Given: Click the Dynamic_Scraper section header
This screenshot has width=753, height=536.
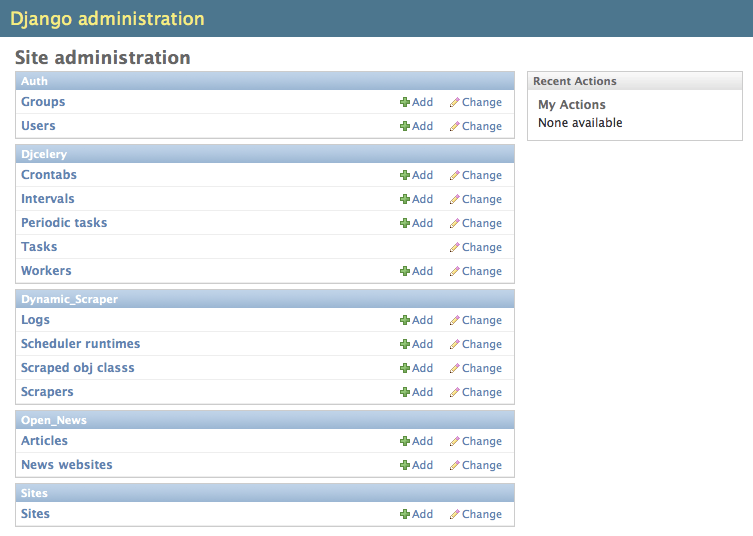Looking at the screenshot, I should (x=265, y=299).
